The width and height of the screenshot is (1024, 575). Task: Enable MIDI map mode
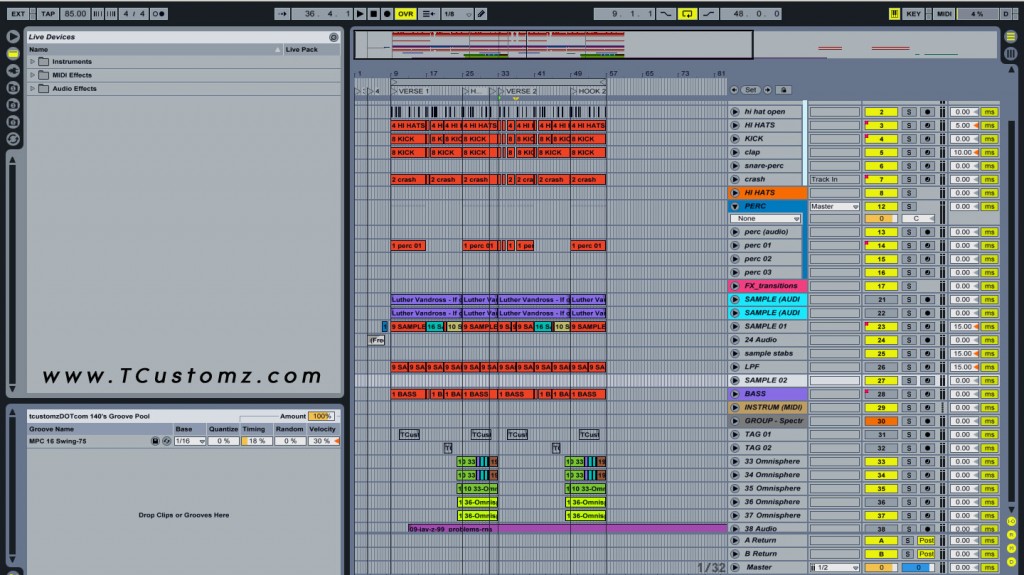(944, 13)
